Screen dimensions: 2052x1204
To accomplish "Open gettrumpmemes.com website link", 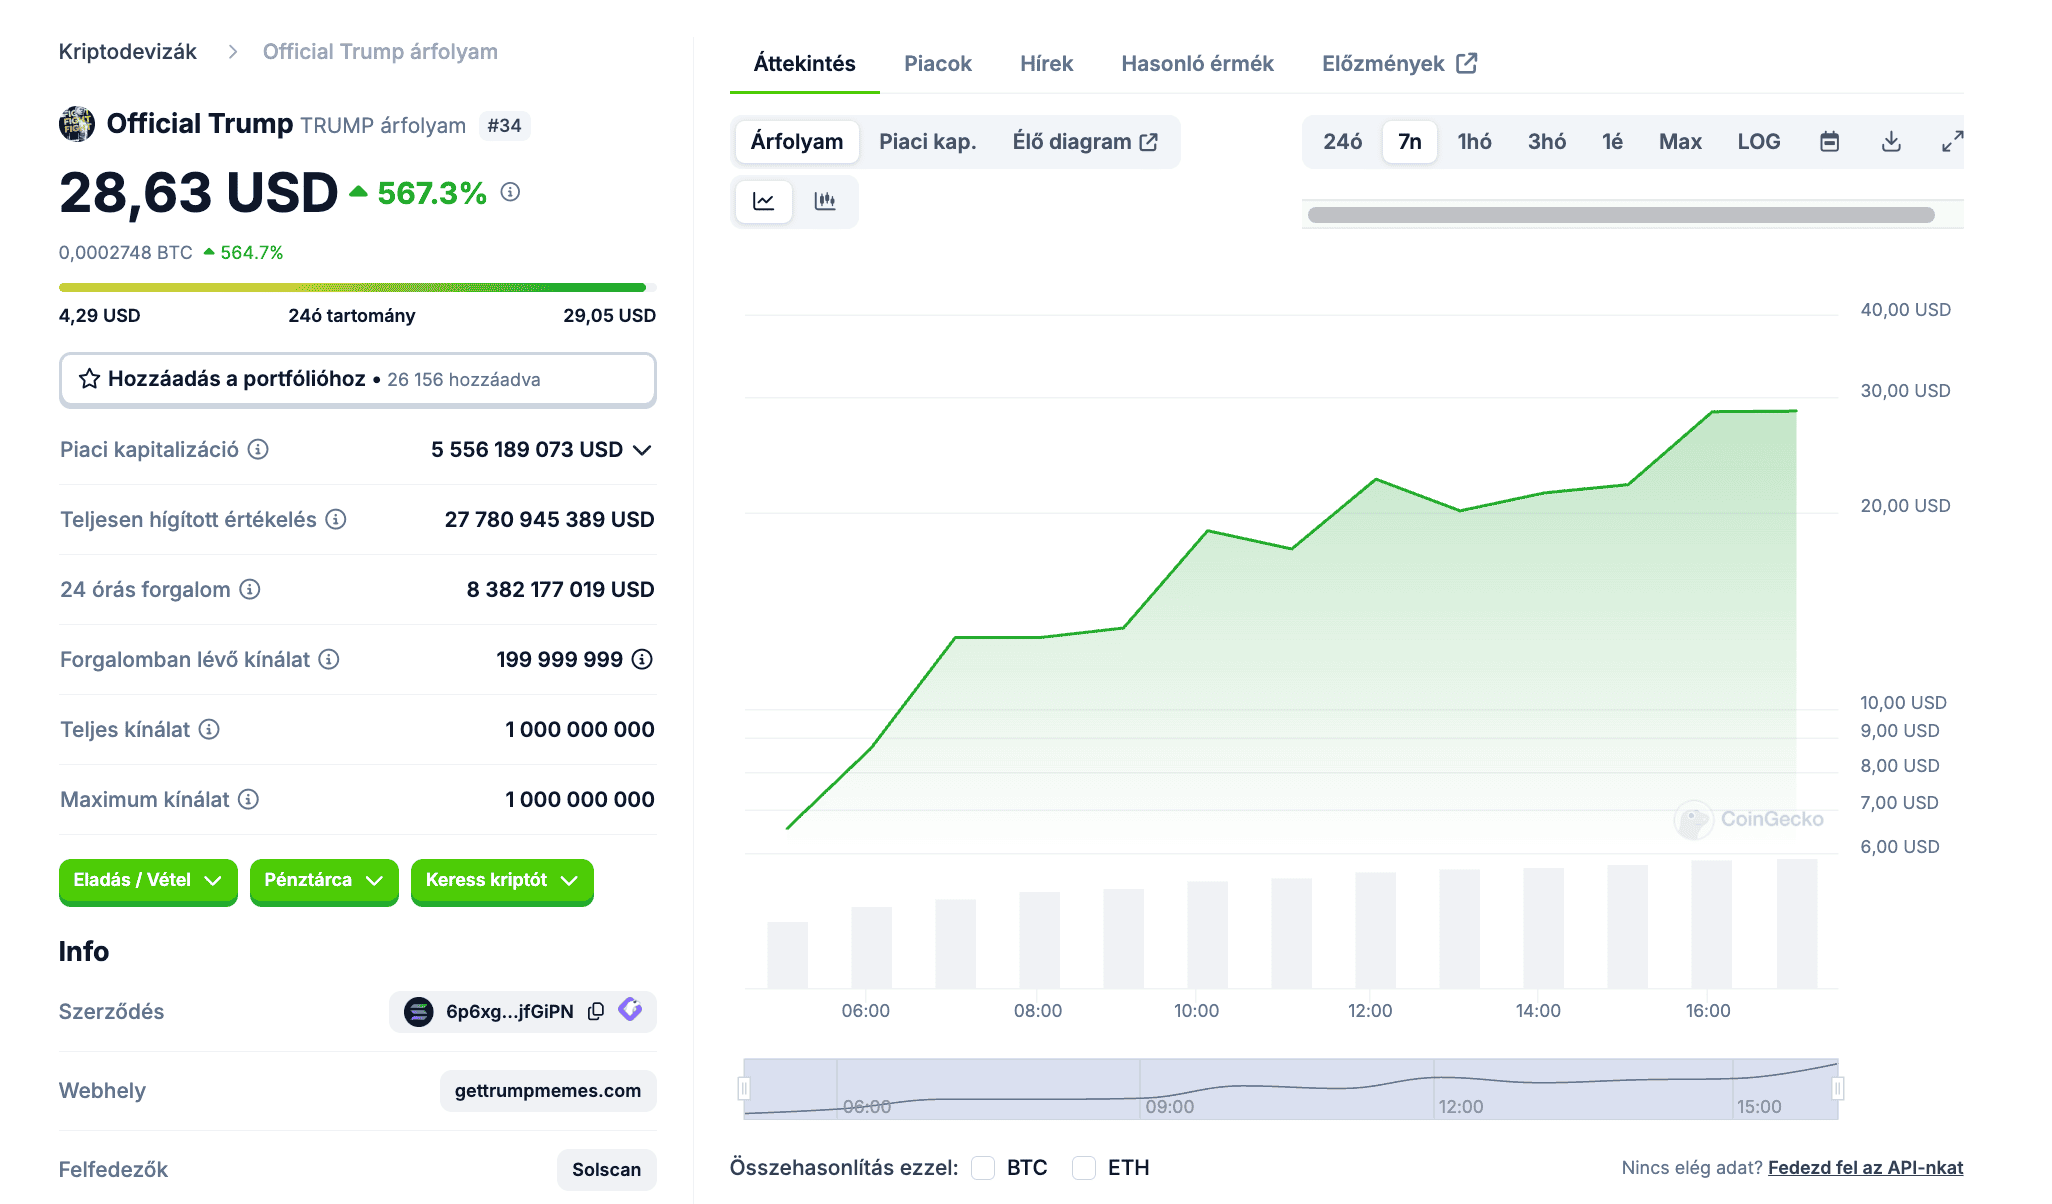I will coord(548,1091).
